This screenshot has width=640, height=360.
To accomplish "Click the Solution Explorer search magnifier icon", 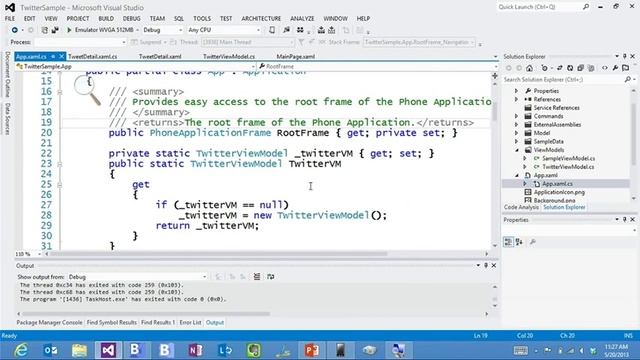I will point(628,79).
